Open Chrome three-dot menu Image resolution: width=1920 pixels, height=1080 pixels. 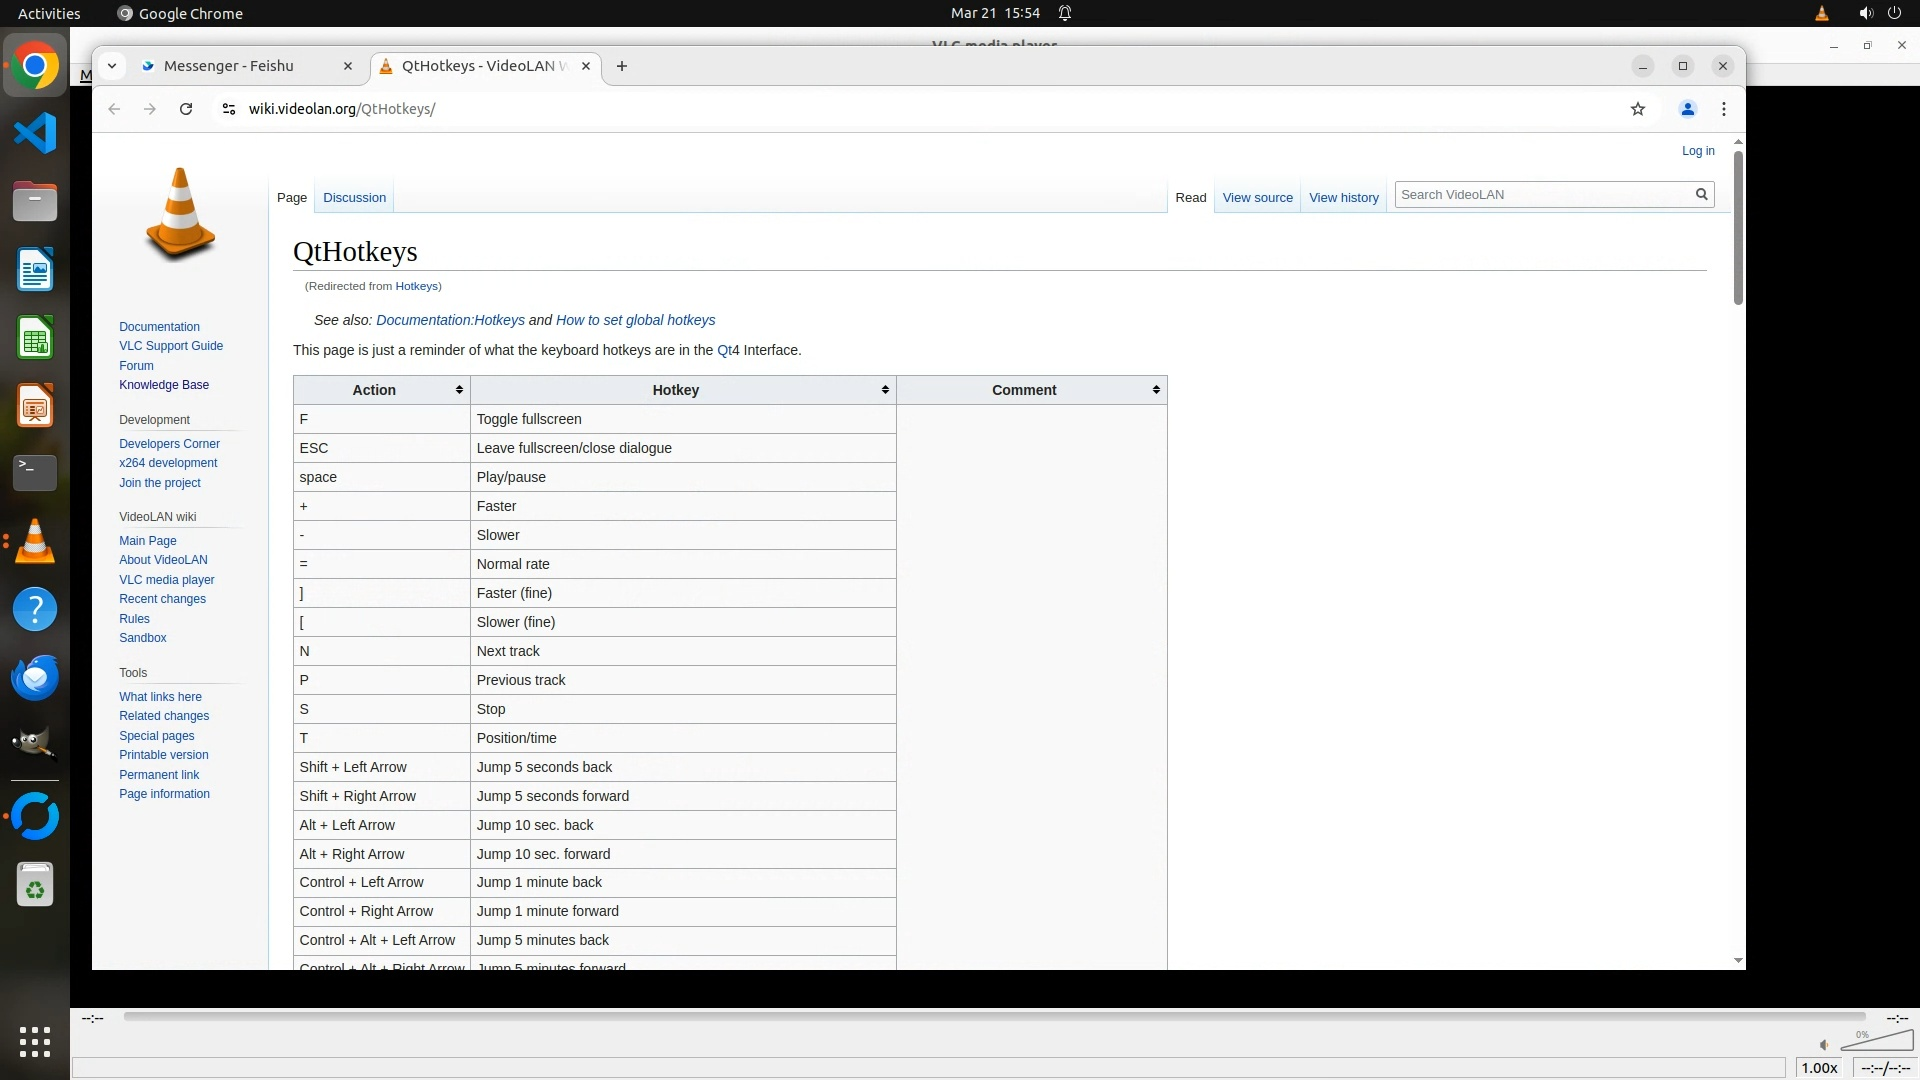pyautogui.click(x=1723, y=109)
